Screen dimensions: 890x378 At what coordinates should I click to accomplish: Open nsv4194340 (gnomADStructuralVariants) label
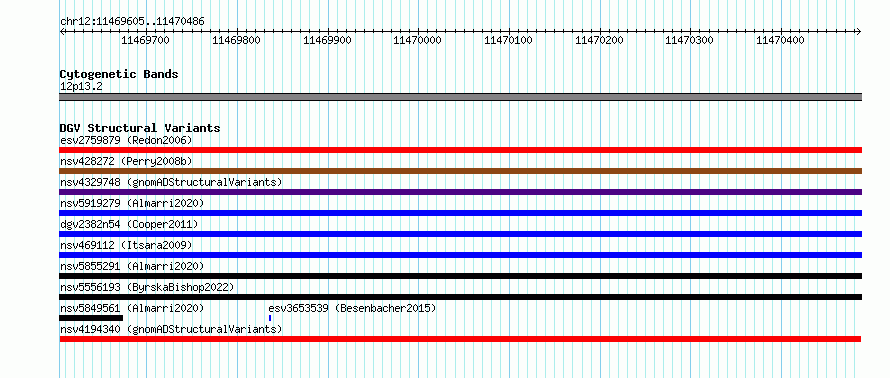(171, 329)
